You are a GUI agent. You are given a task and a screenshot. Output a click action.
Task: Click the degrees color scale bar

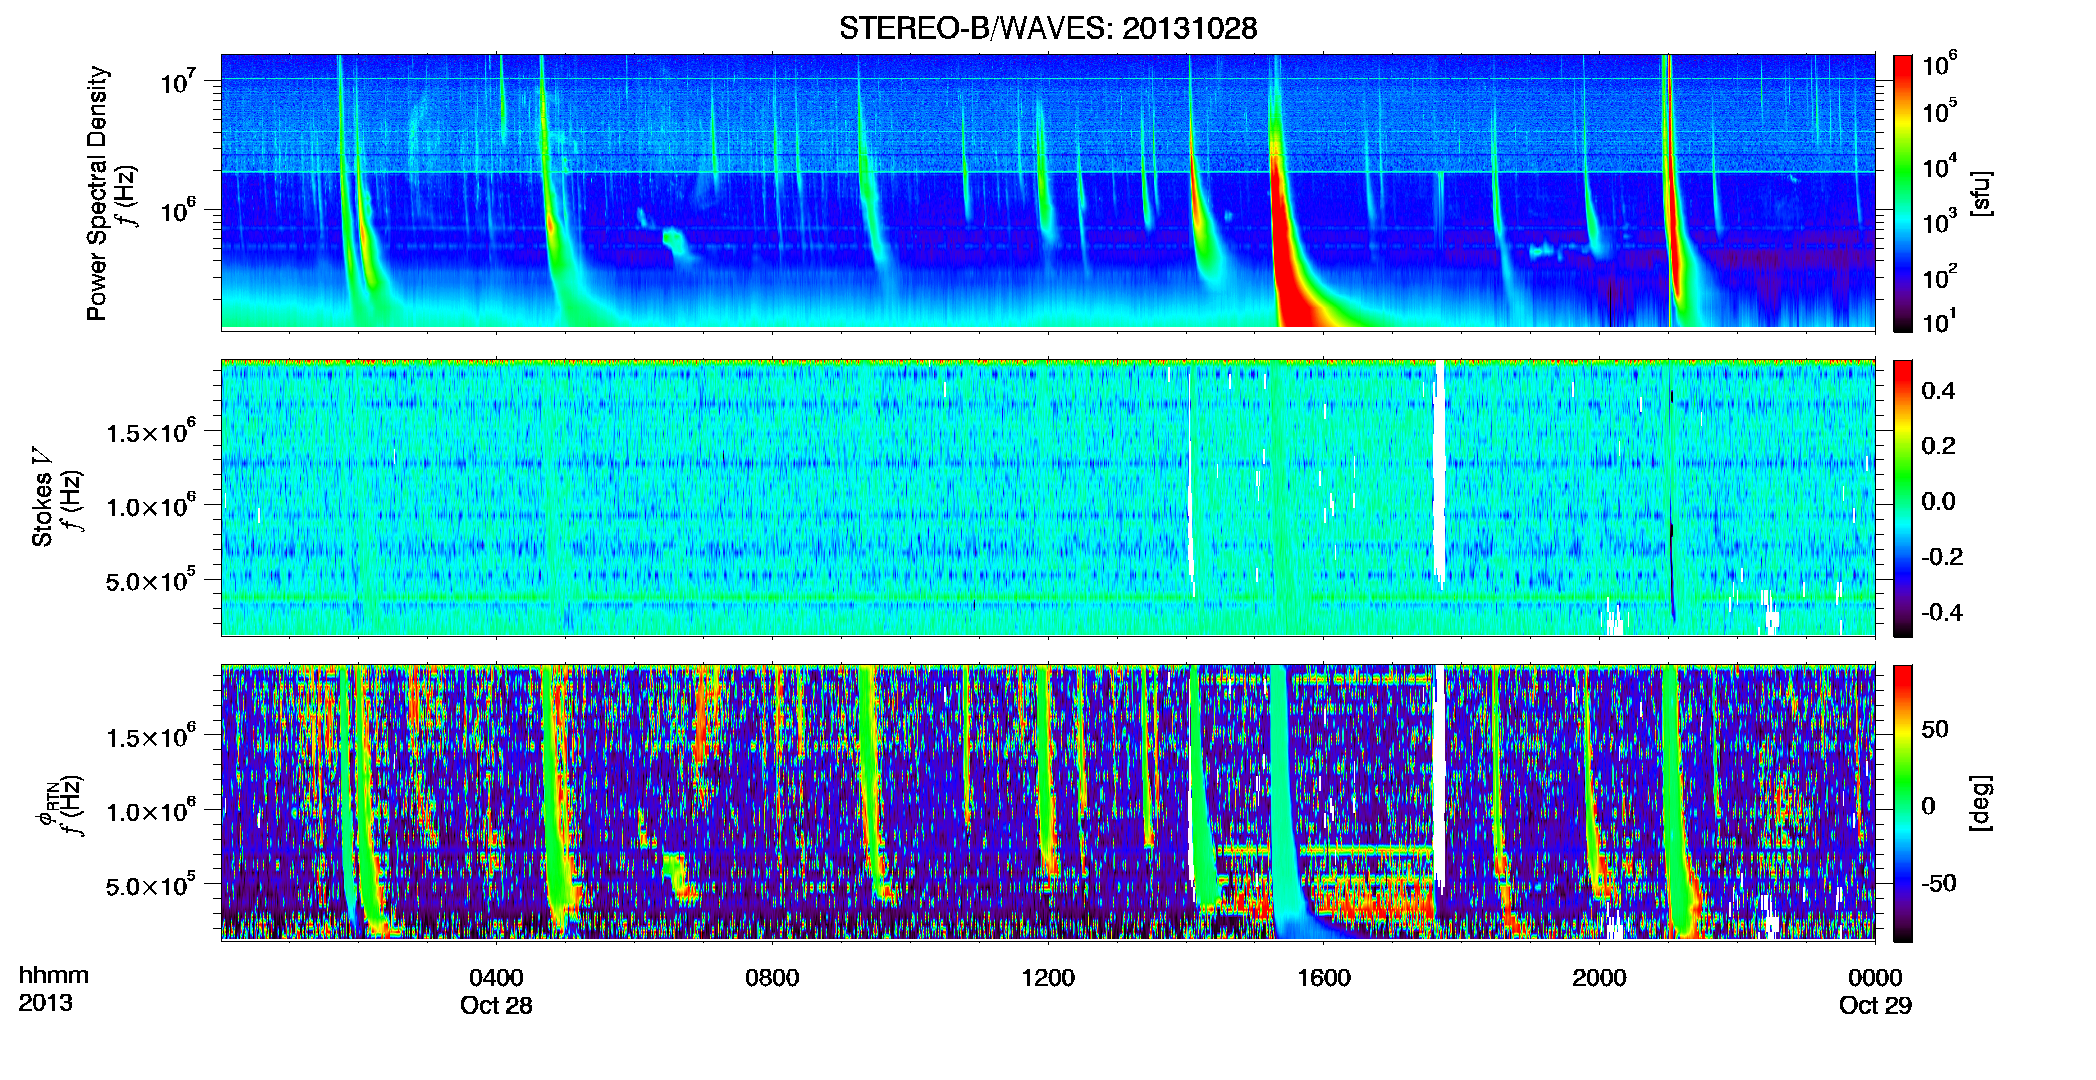[1903, 803]
